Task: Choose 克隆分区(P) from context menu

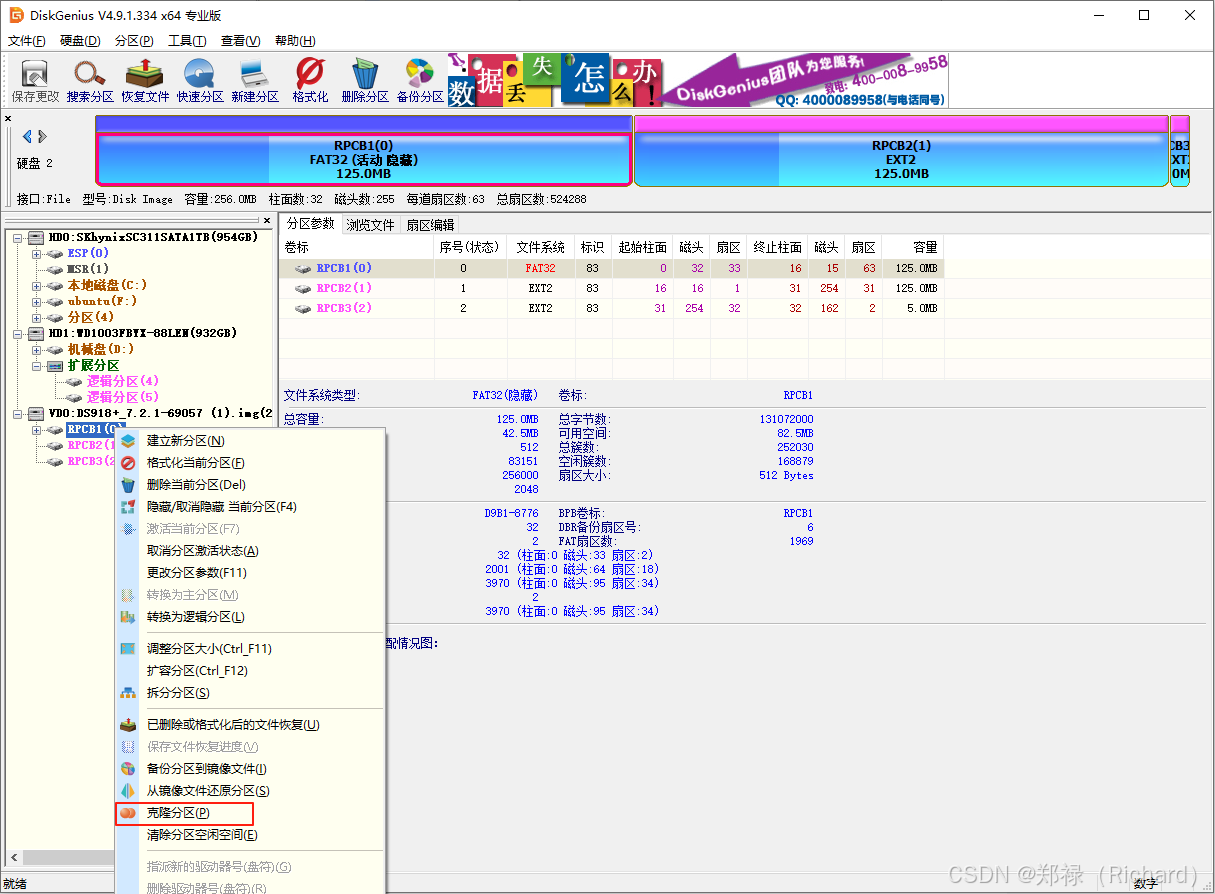Action: coord(250,813)
